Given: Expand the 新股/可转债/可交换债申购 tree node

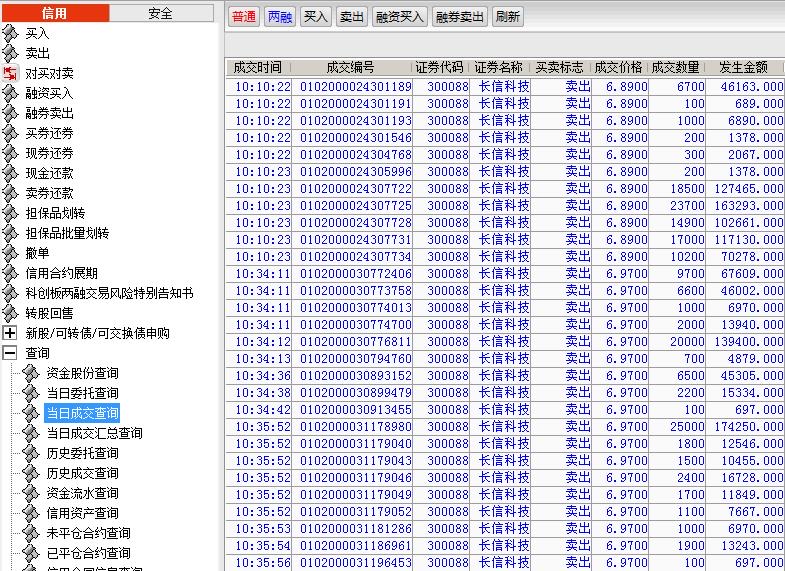Looking at the screenshot, I should [x=10, y=333].
